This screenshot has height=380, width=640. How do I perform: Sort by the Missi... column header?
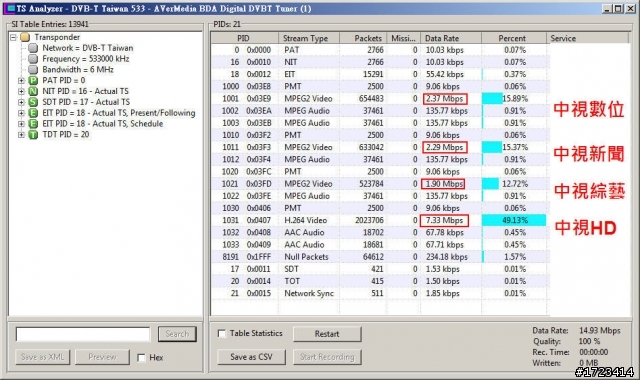tap(403, 38)
